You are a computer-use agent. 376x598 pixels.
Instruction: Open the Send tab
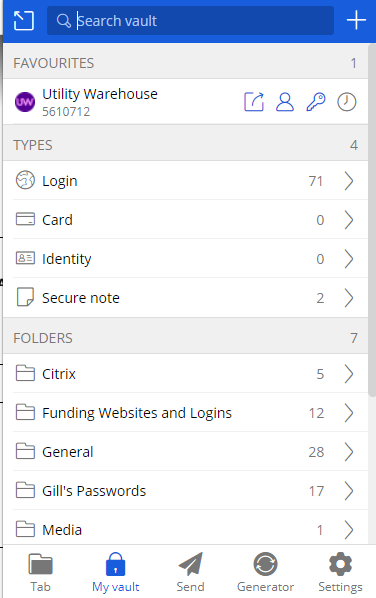190,572
